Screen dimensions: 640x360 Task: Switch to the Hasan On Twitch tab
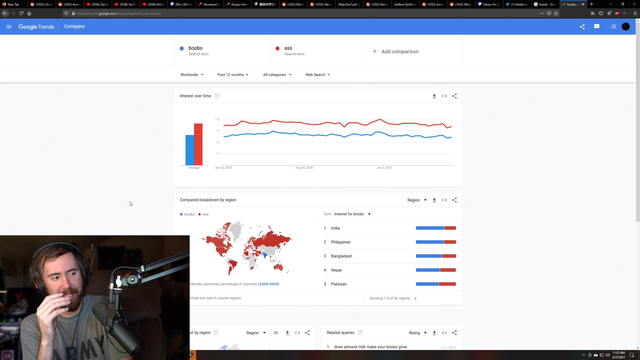[x=489, y=4]
